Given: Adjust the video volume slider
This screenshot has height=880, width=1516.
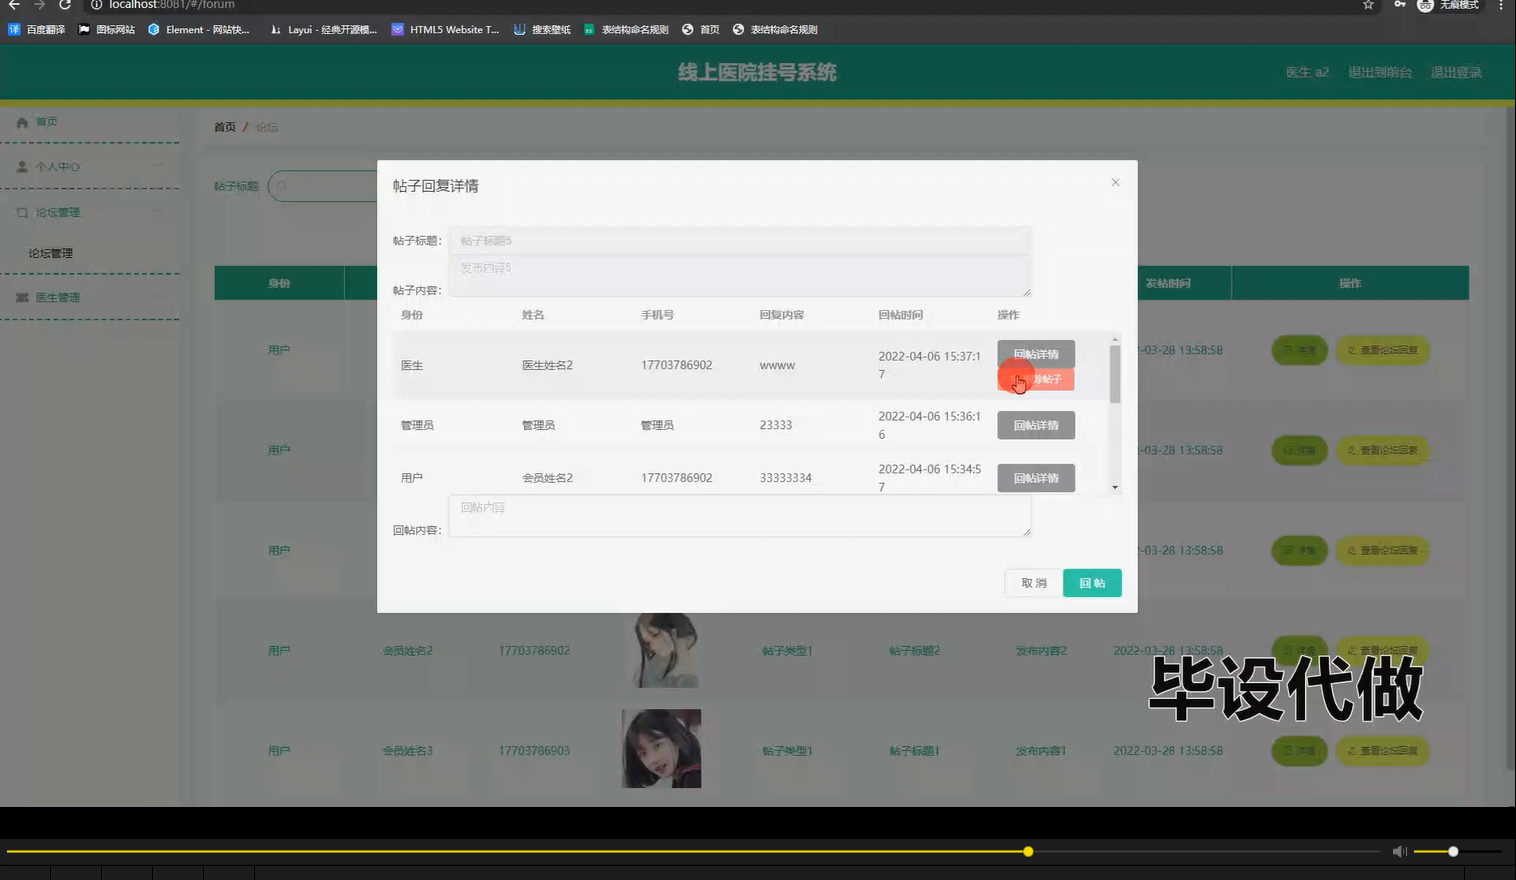Looking at the screenshot, I should (x=1457, y=852).
